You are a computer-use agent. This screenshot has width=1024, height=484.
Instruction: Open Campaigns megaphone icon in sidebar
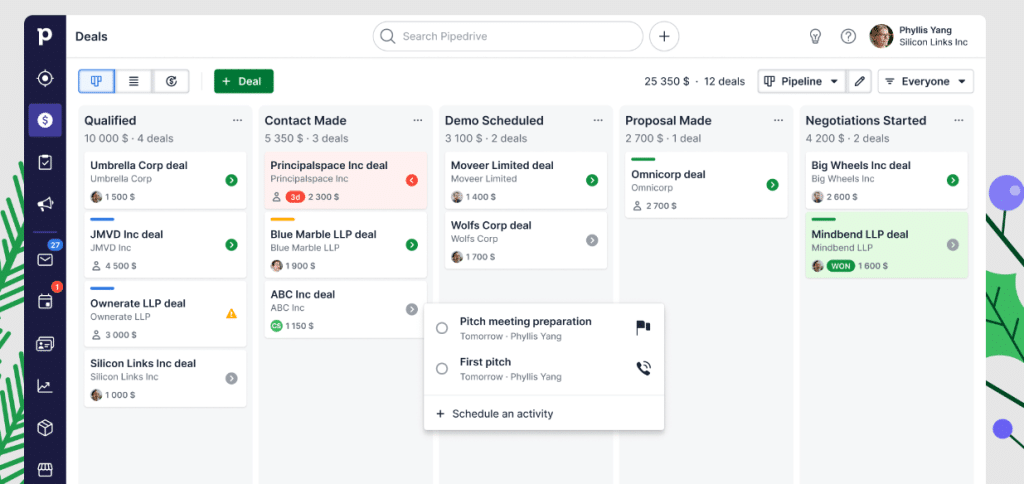44,204
